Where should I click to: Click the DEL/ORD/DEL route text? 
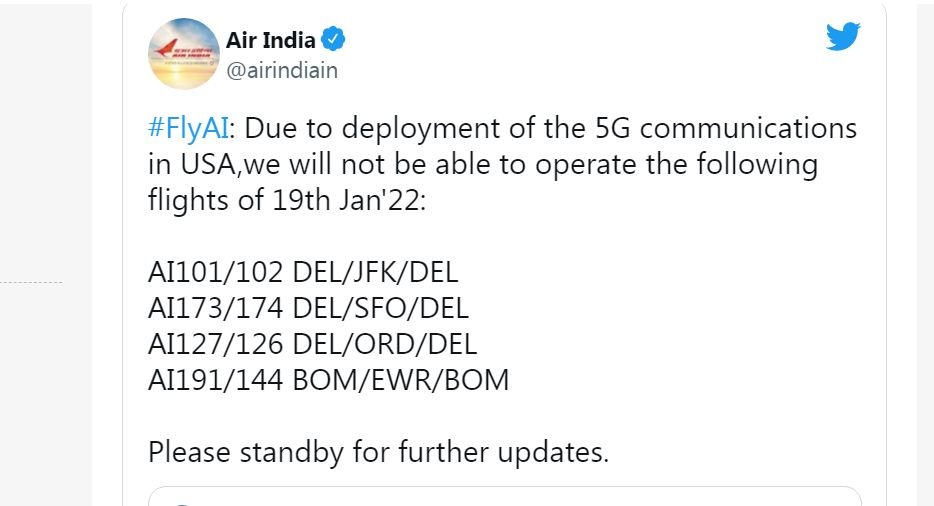coord(385,344)
